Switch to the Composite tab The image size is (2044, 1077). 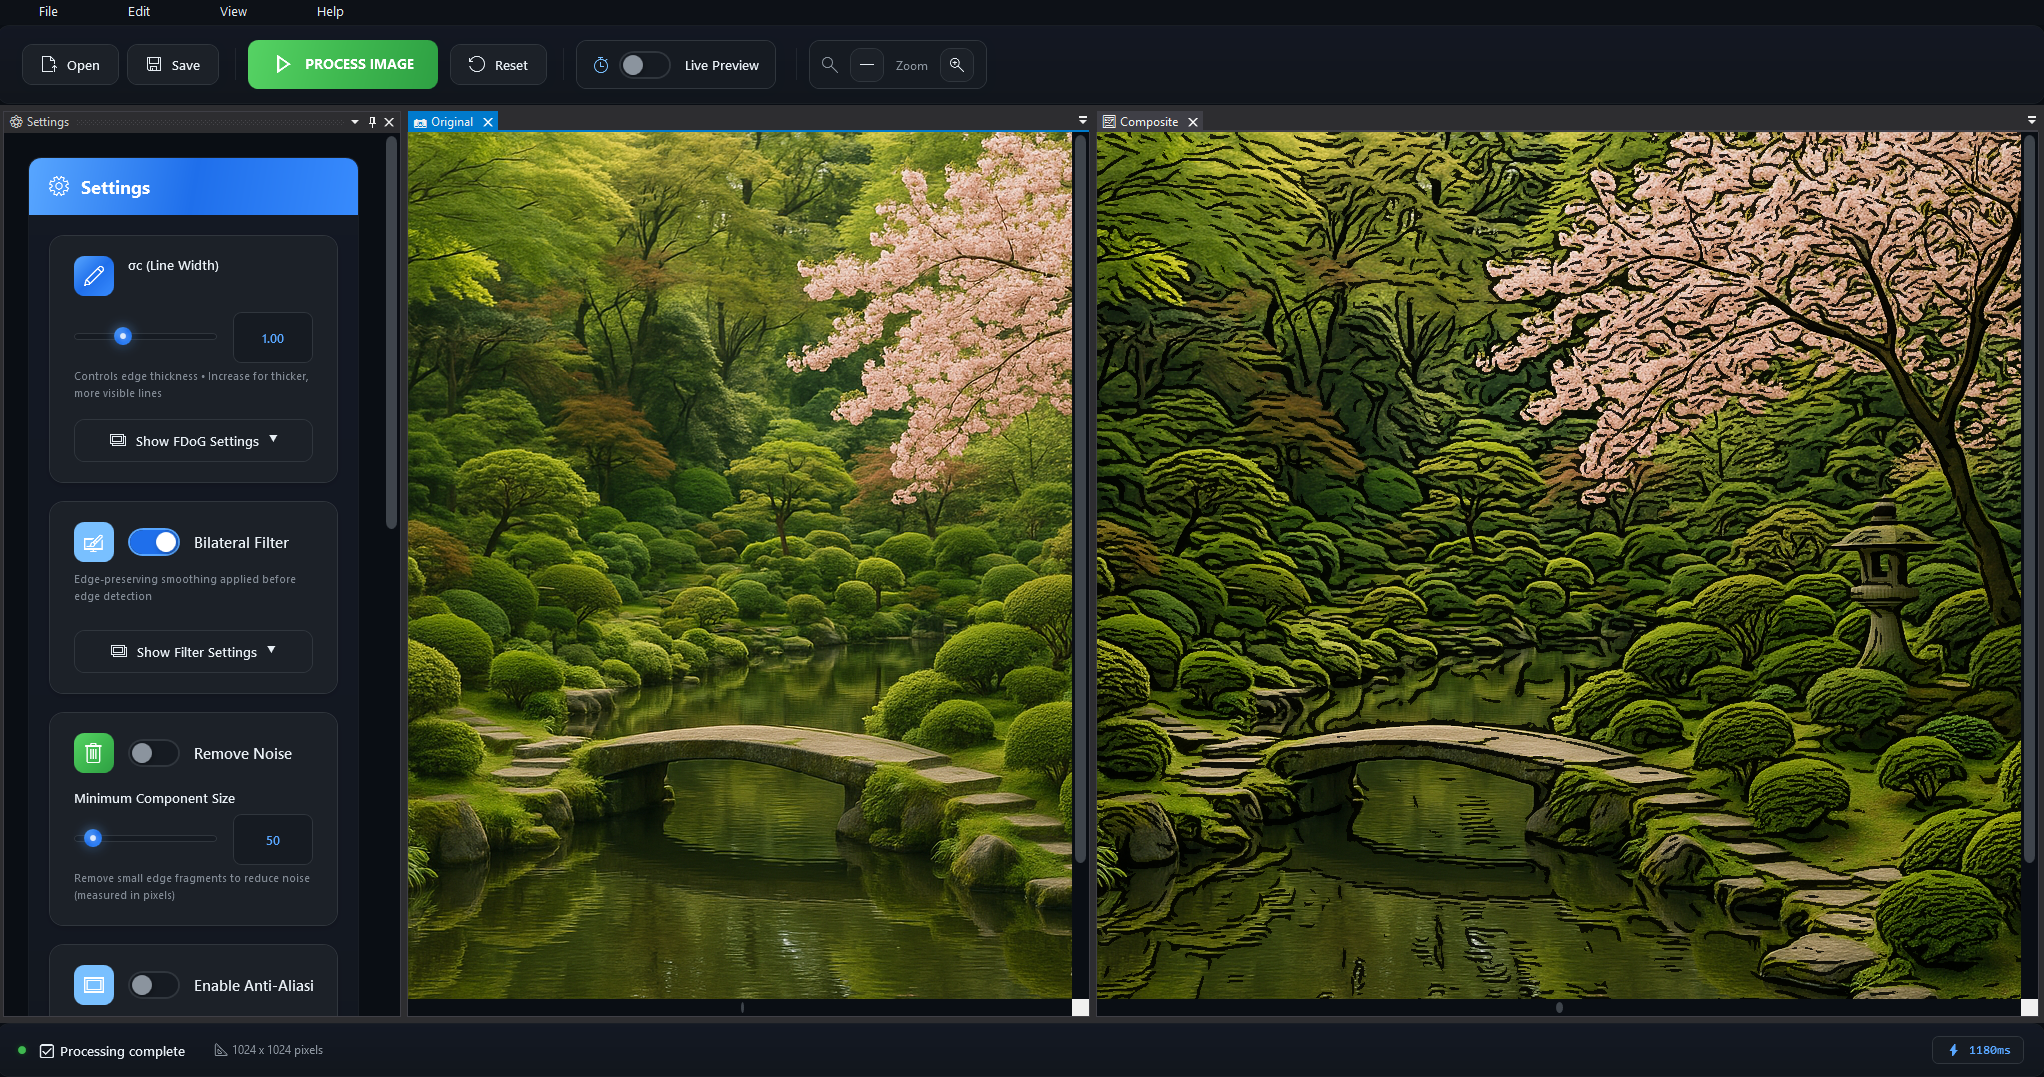[x=1148, y=121]
